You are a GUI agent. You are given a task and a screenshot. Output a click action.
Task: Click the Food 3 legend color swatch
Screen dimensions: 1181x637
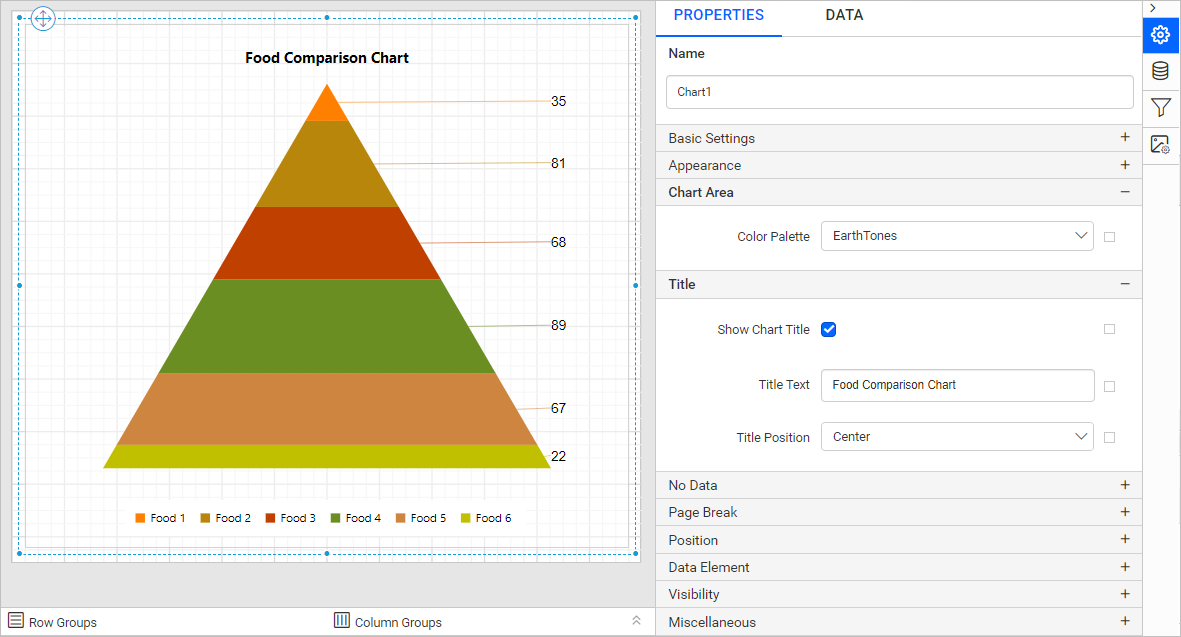point(270,518)
